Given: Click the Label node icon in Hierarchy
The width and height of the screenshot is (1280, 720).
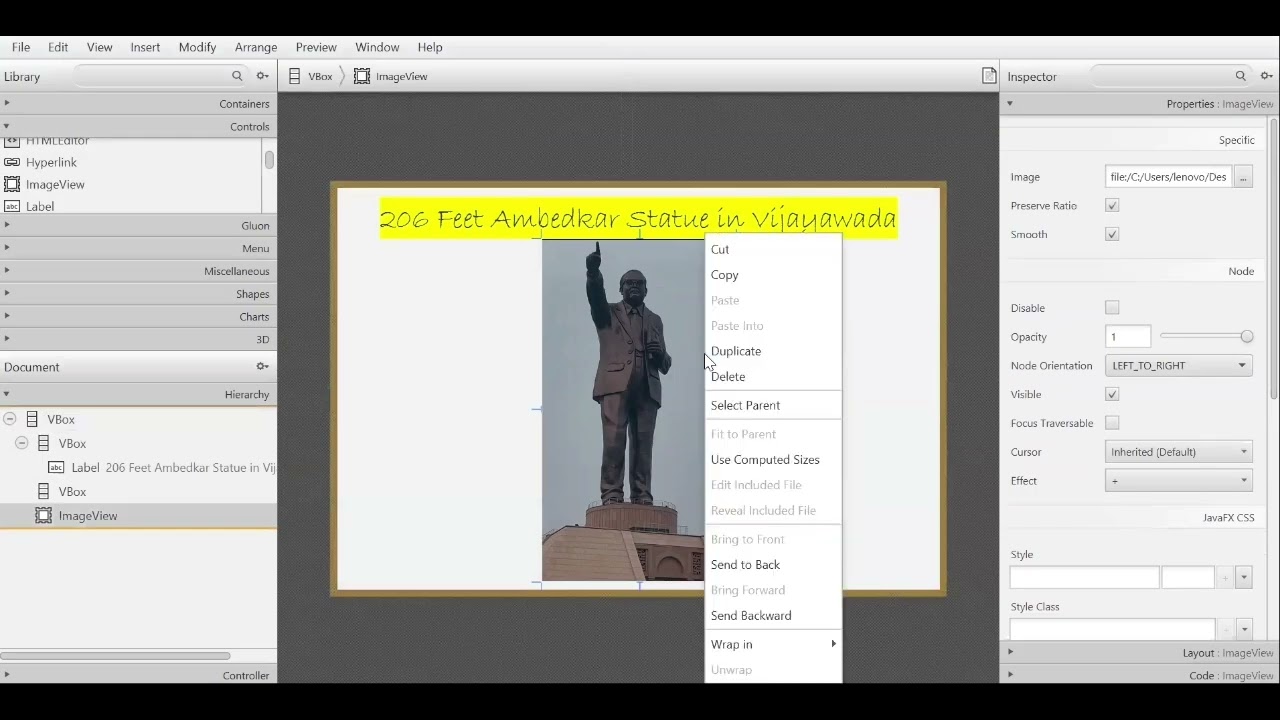Looking at the screenshot, I should tap(56, 467).
